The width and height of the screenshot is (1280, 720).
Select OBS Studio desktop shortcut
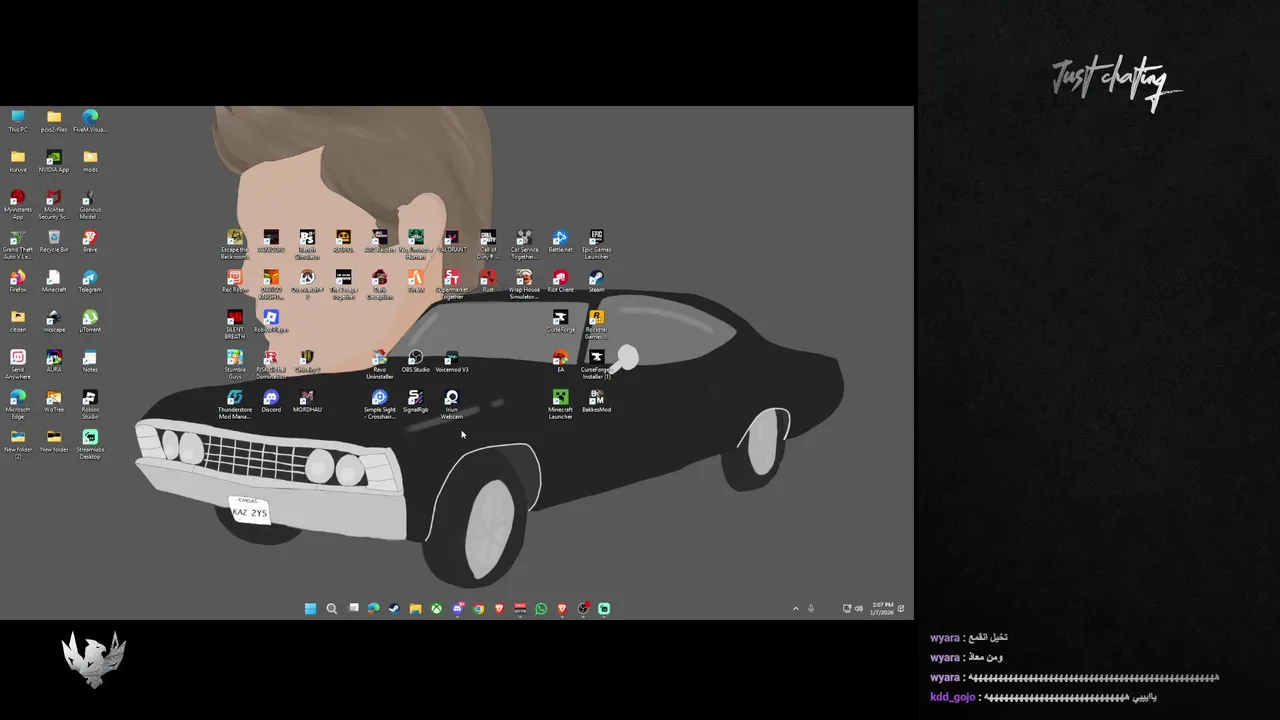coord(415,361)
